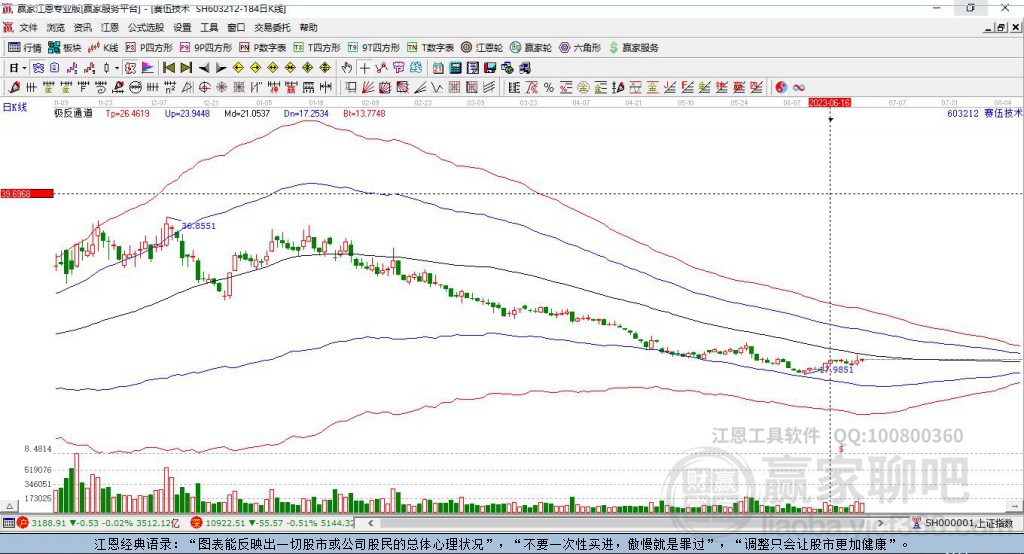Open the calculator icon
The image size is (1024, 554).
click(455, 68)
